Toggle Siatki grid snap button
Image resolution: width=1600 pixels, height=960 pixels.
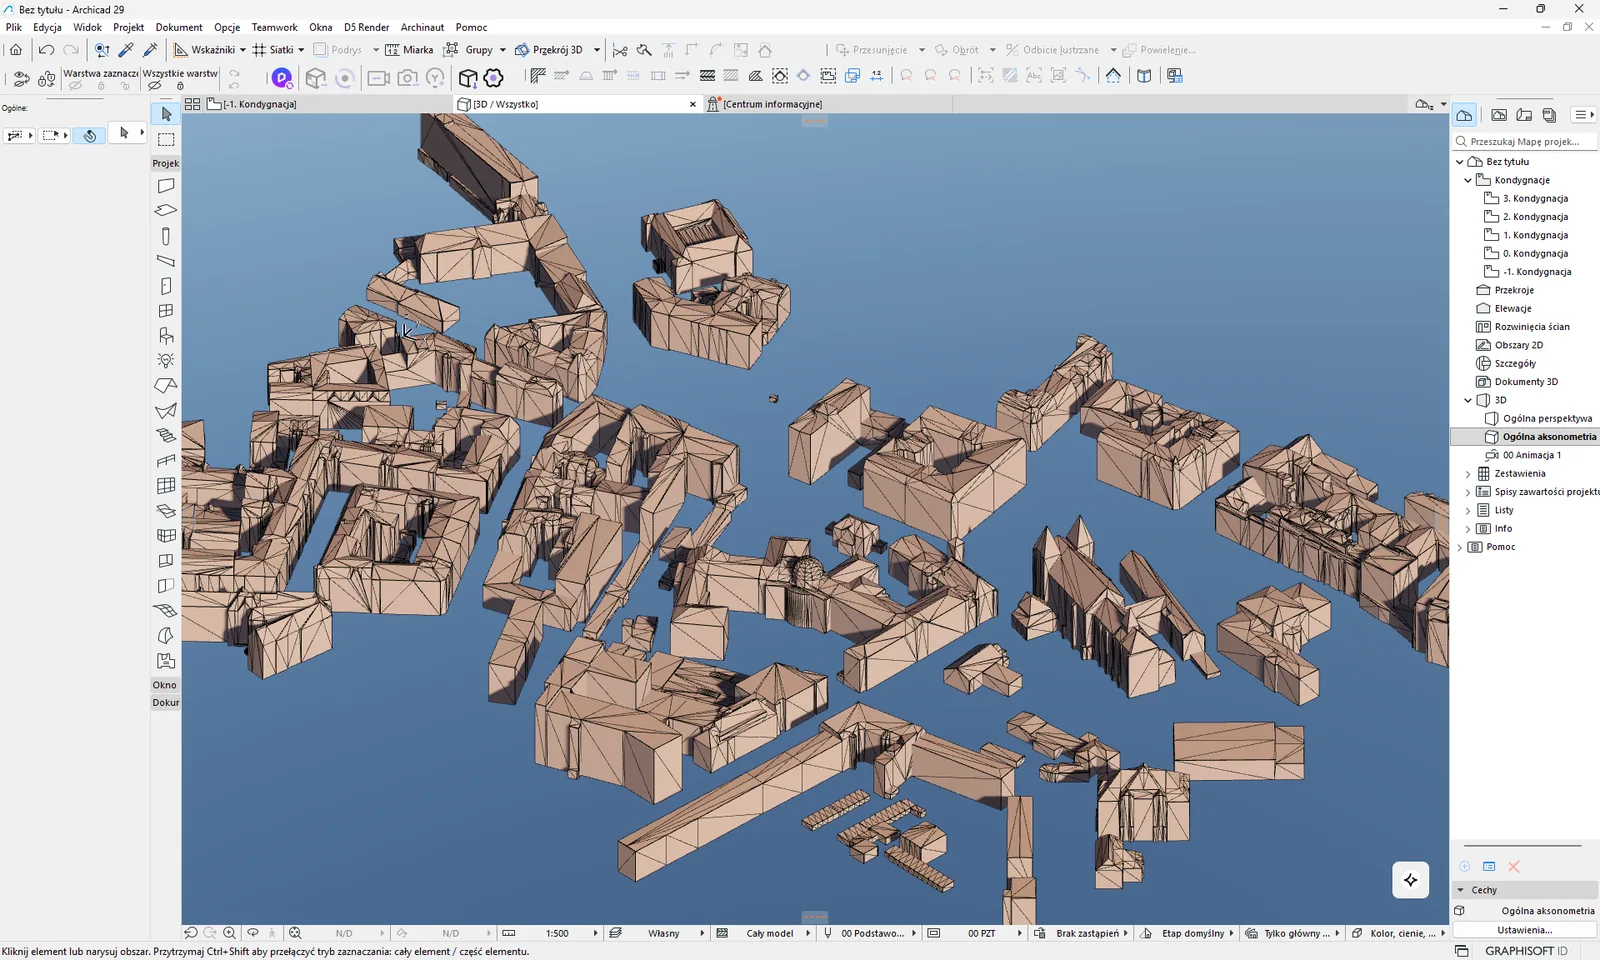coord(273,50)
